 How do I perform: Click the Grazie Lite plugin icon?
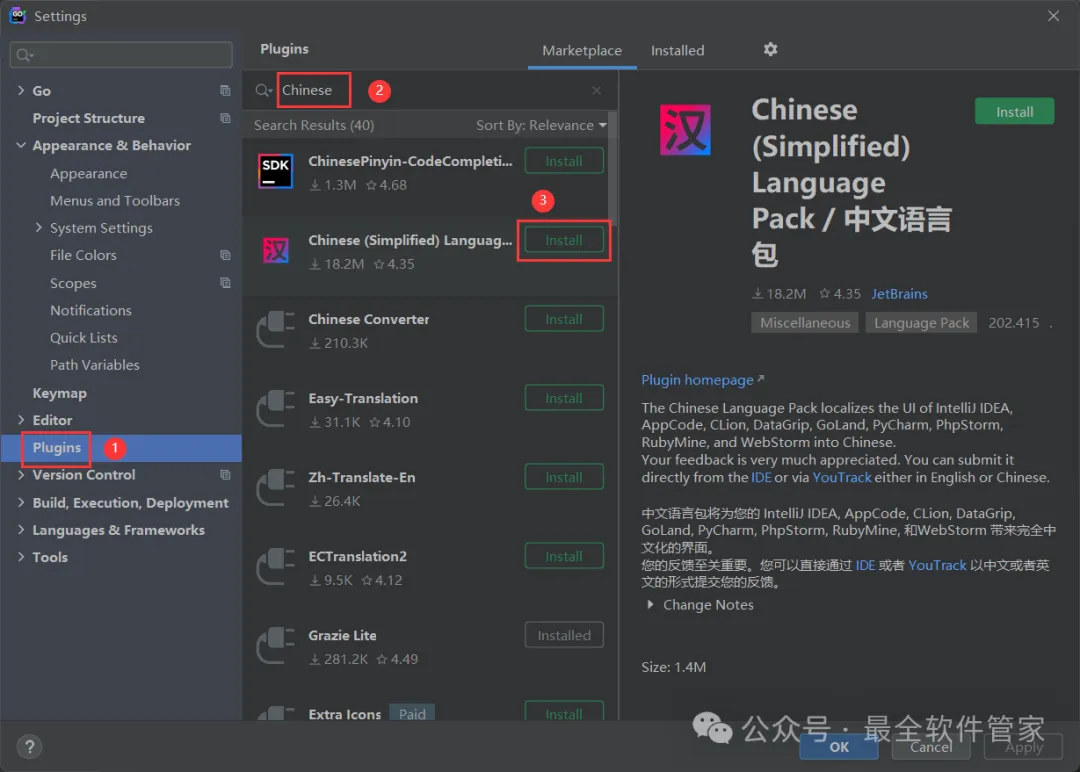(276, 645)
